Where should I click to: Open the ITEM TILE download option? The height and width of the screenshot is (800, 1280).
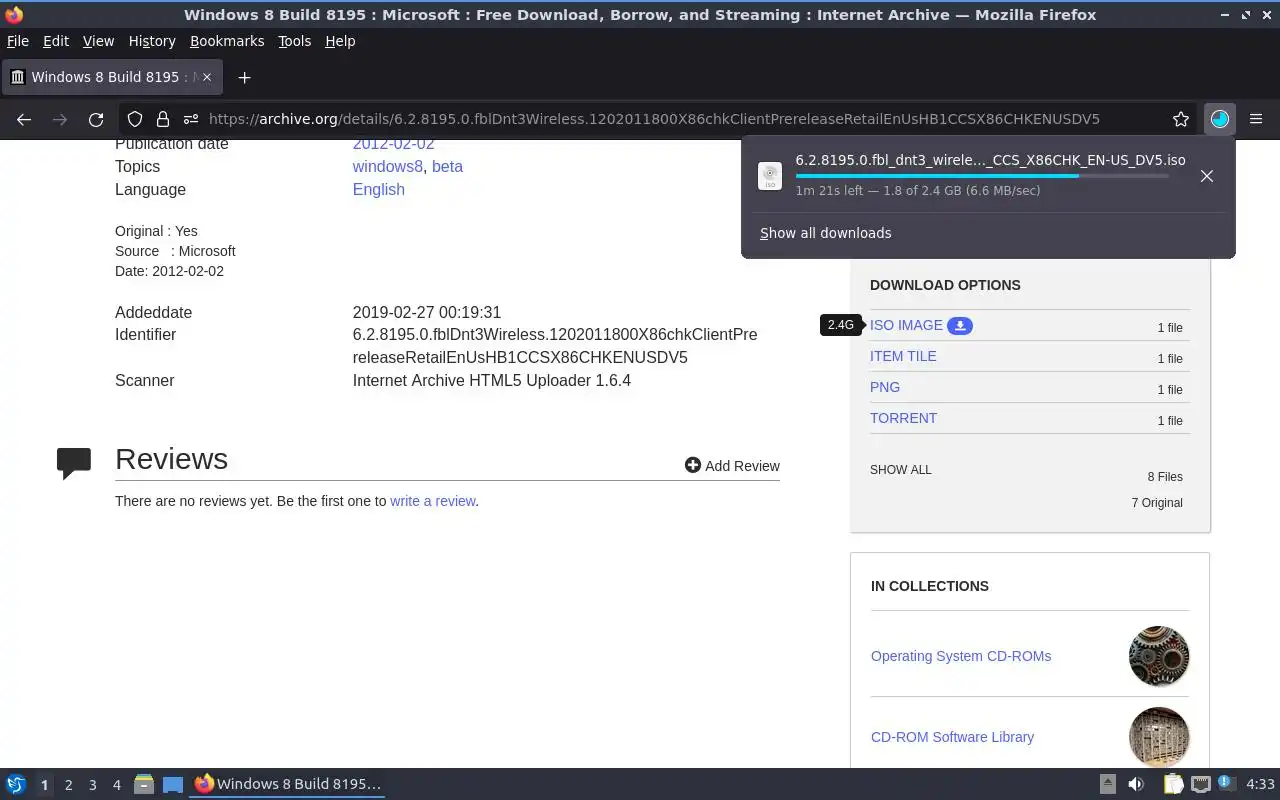pyautogui.click(x=903, y=356)
